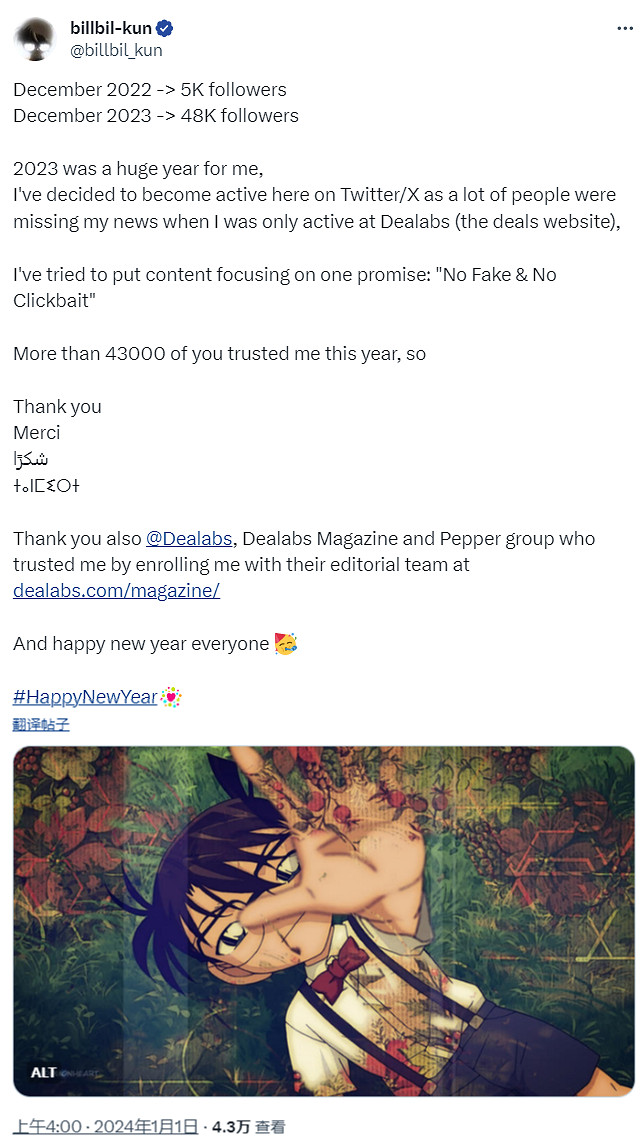Show the image ALT description badge
The image size is (643, 1147).
[43, 1072]
